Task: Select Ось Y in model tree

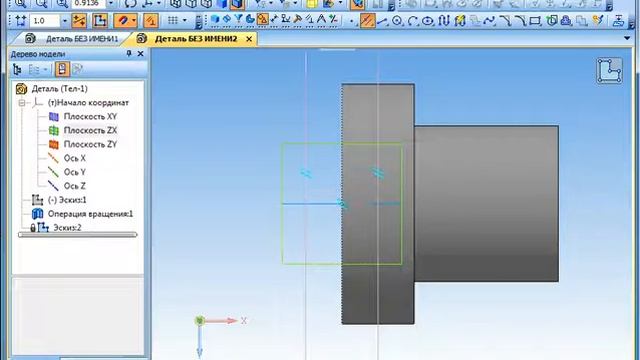Action: click(x=75, y=172)
